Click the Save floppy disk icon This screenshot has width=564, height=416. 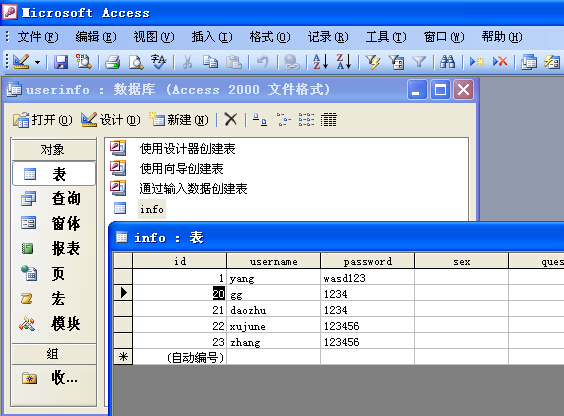pos(61,62)
